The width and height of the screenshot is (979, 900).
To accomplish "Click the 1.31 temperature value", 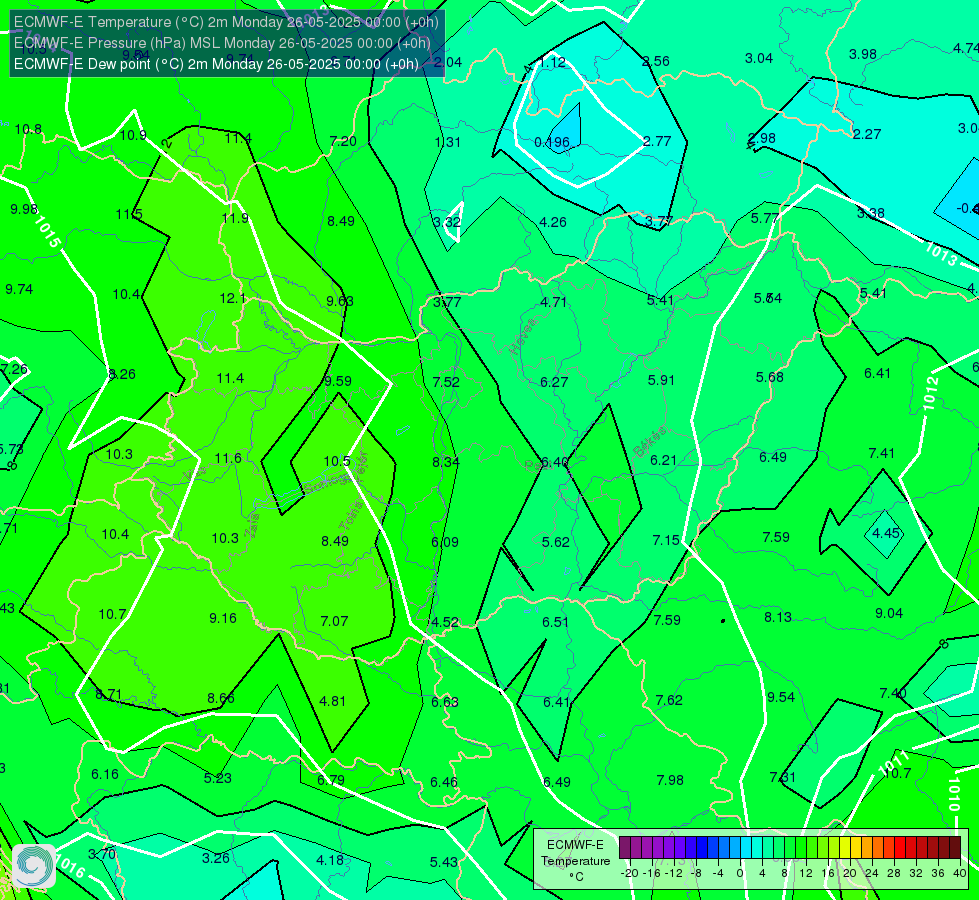I will (x=448, y=142).
